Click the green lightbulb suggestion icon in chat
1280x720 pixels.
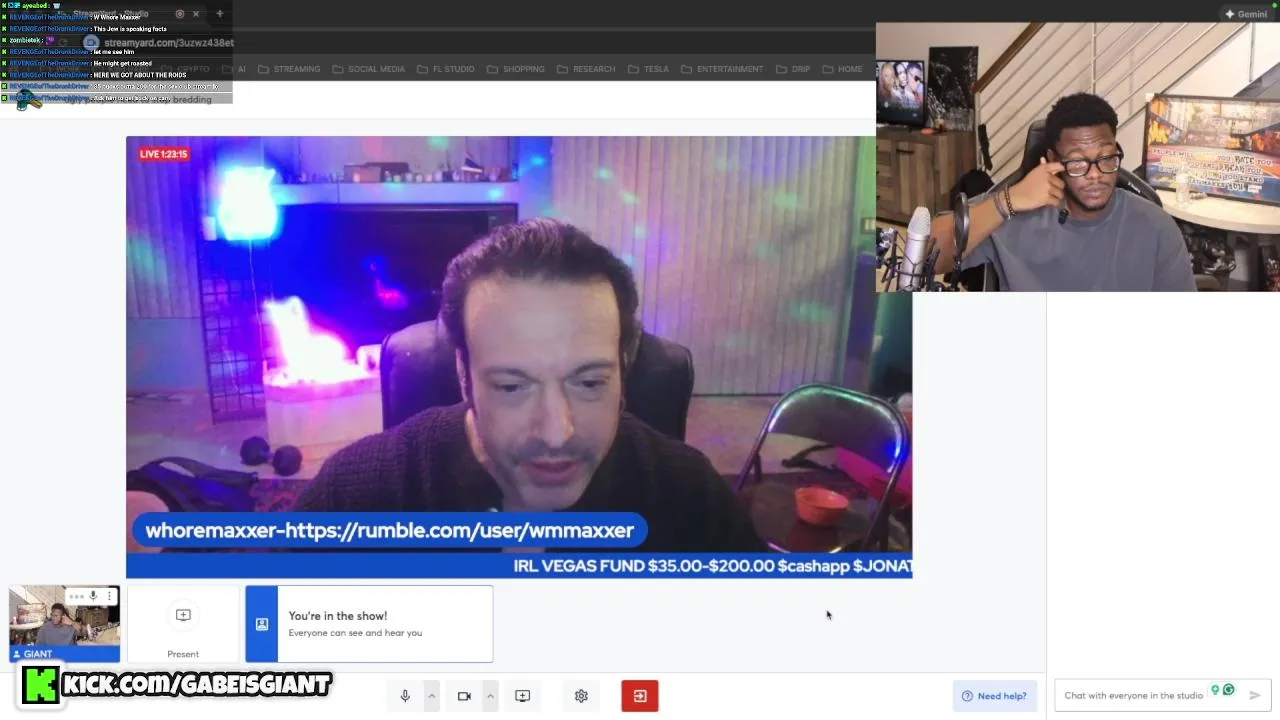[1215, 690]
